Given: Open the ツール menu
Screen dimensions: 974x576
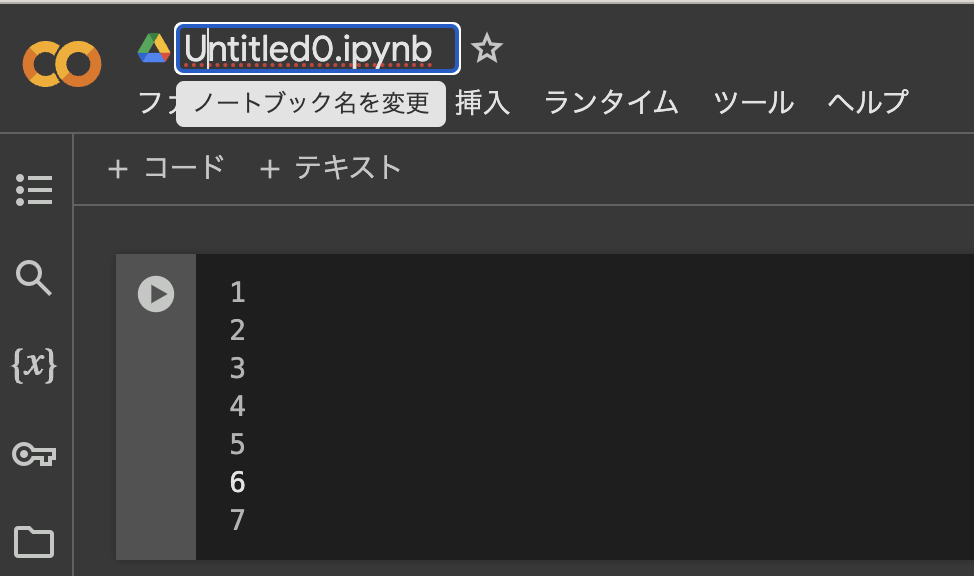Looking at the screenshot, I should pyautogui.click(x=753, y=102).
